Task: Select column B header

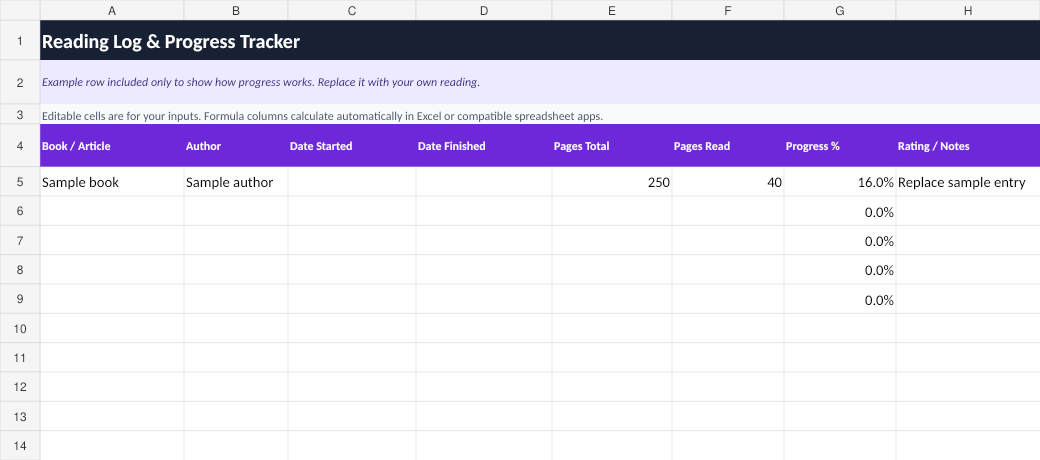Action: coord(236,10)
